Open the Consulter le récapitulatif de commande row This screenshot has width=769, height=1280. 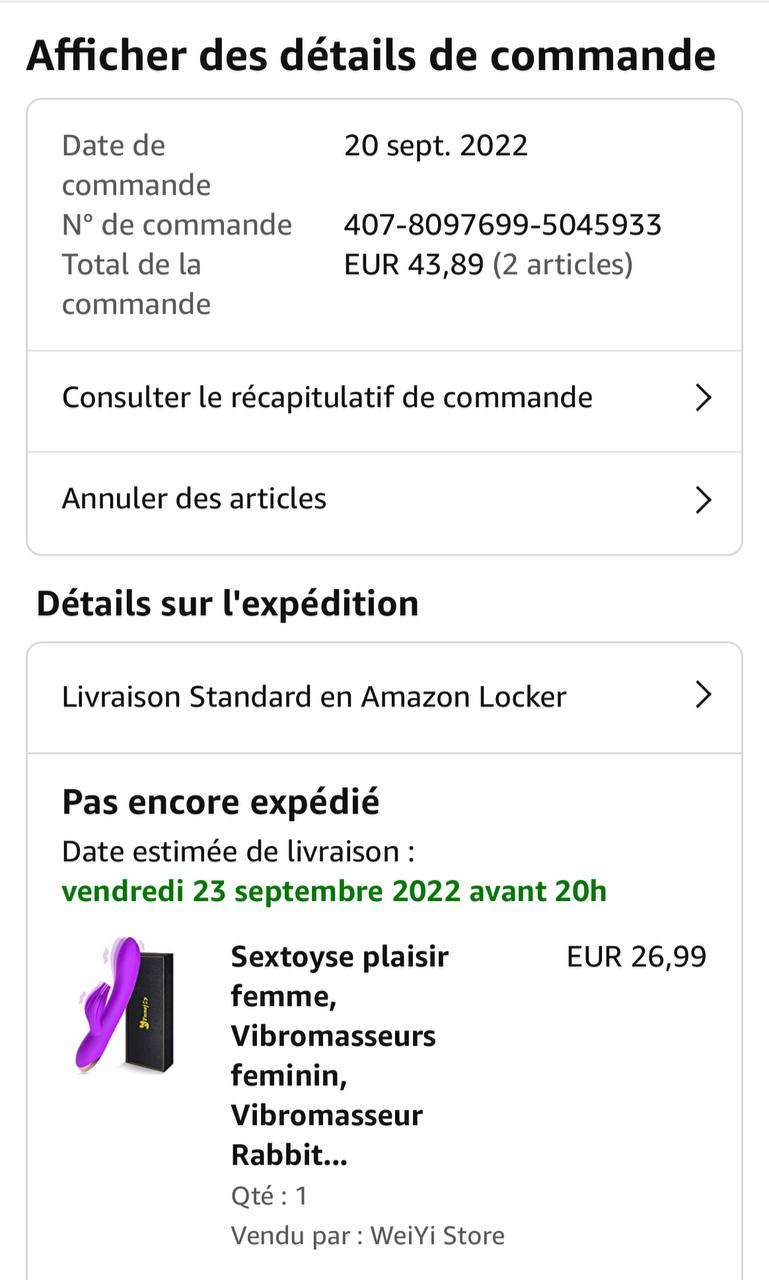click(x=327, y=398)
